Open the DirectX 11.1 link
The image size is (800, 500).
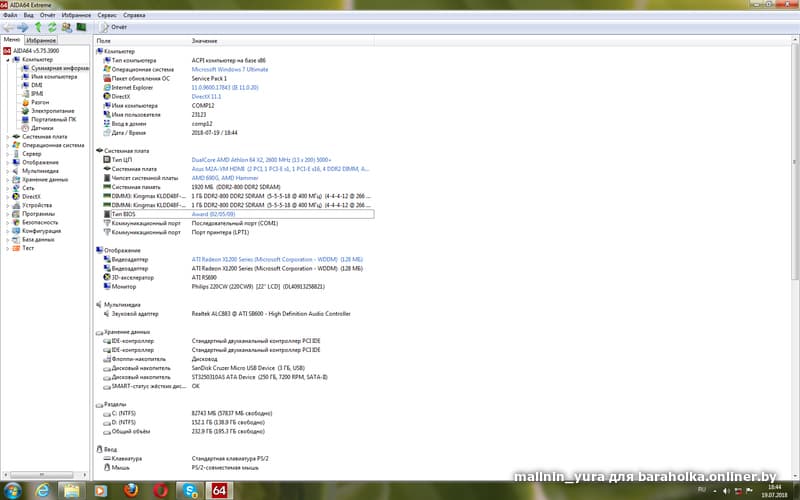coord(206,96)
